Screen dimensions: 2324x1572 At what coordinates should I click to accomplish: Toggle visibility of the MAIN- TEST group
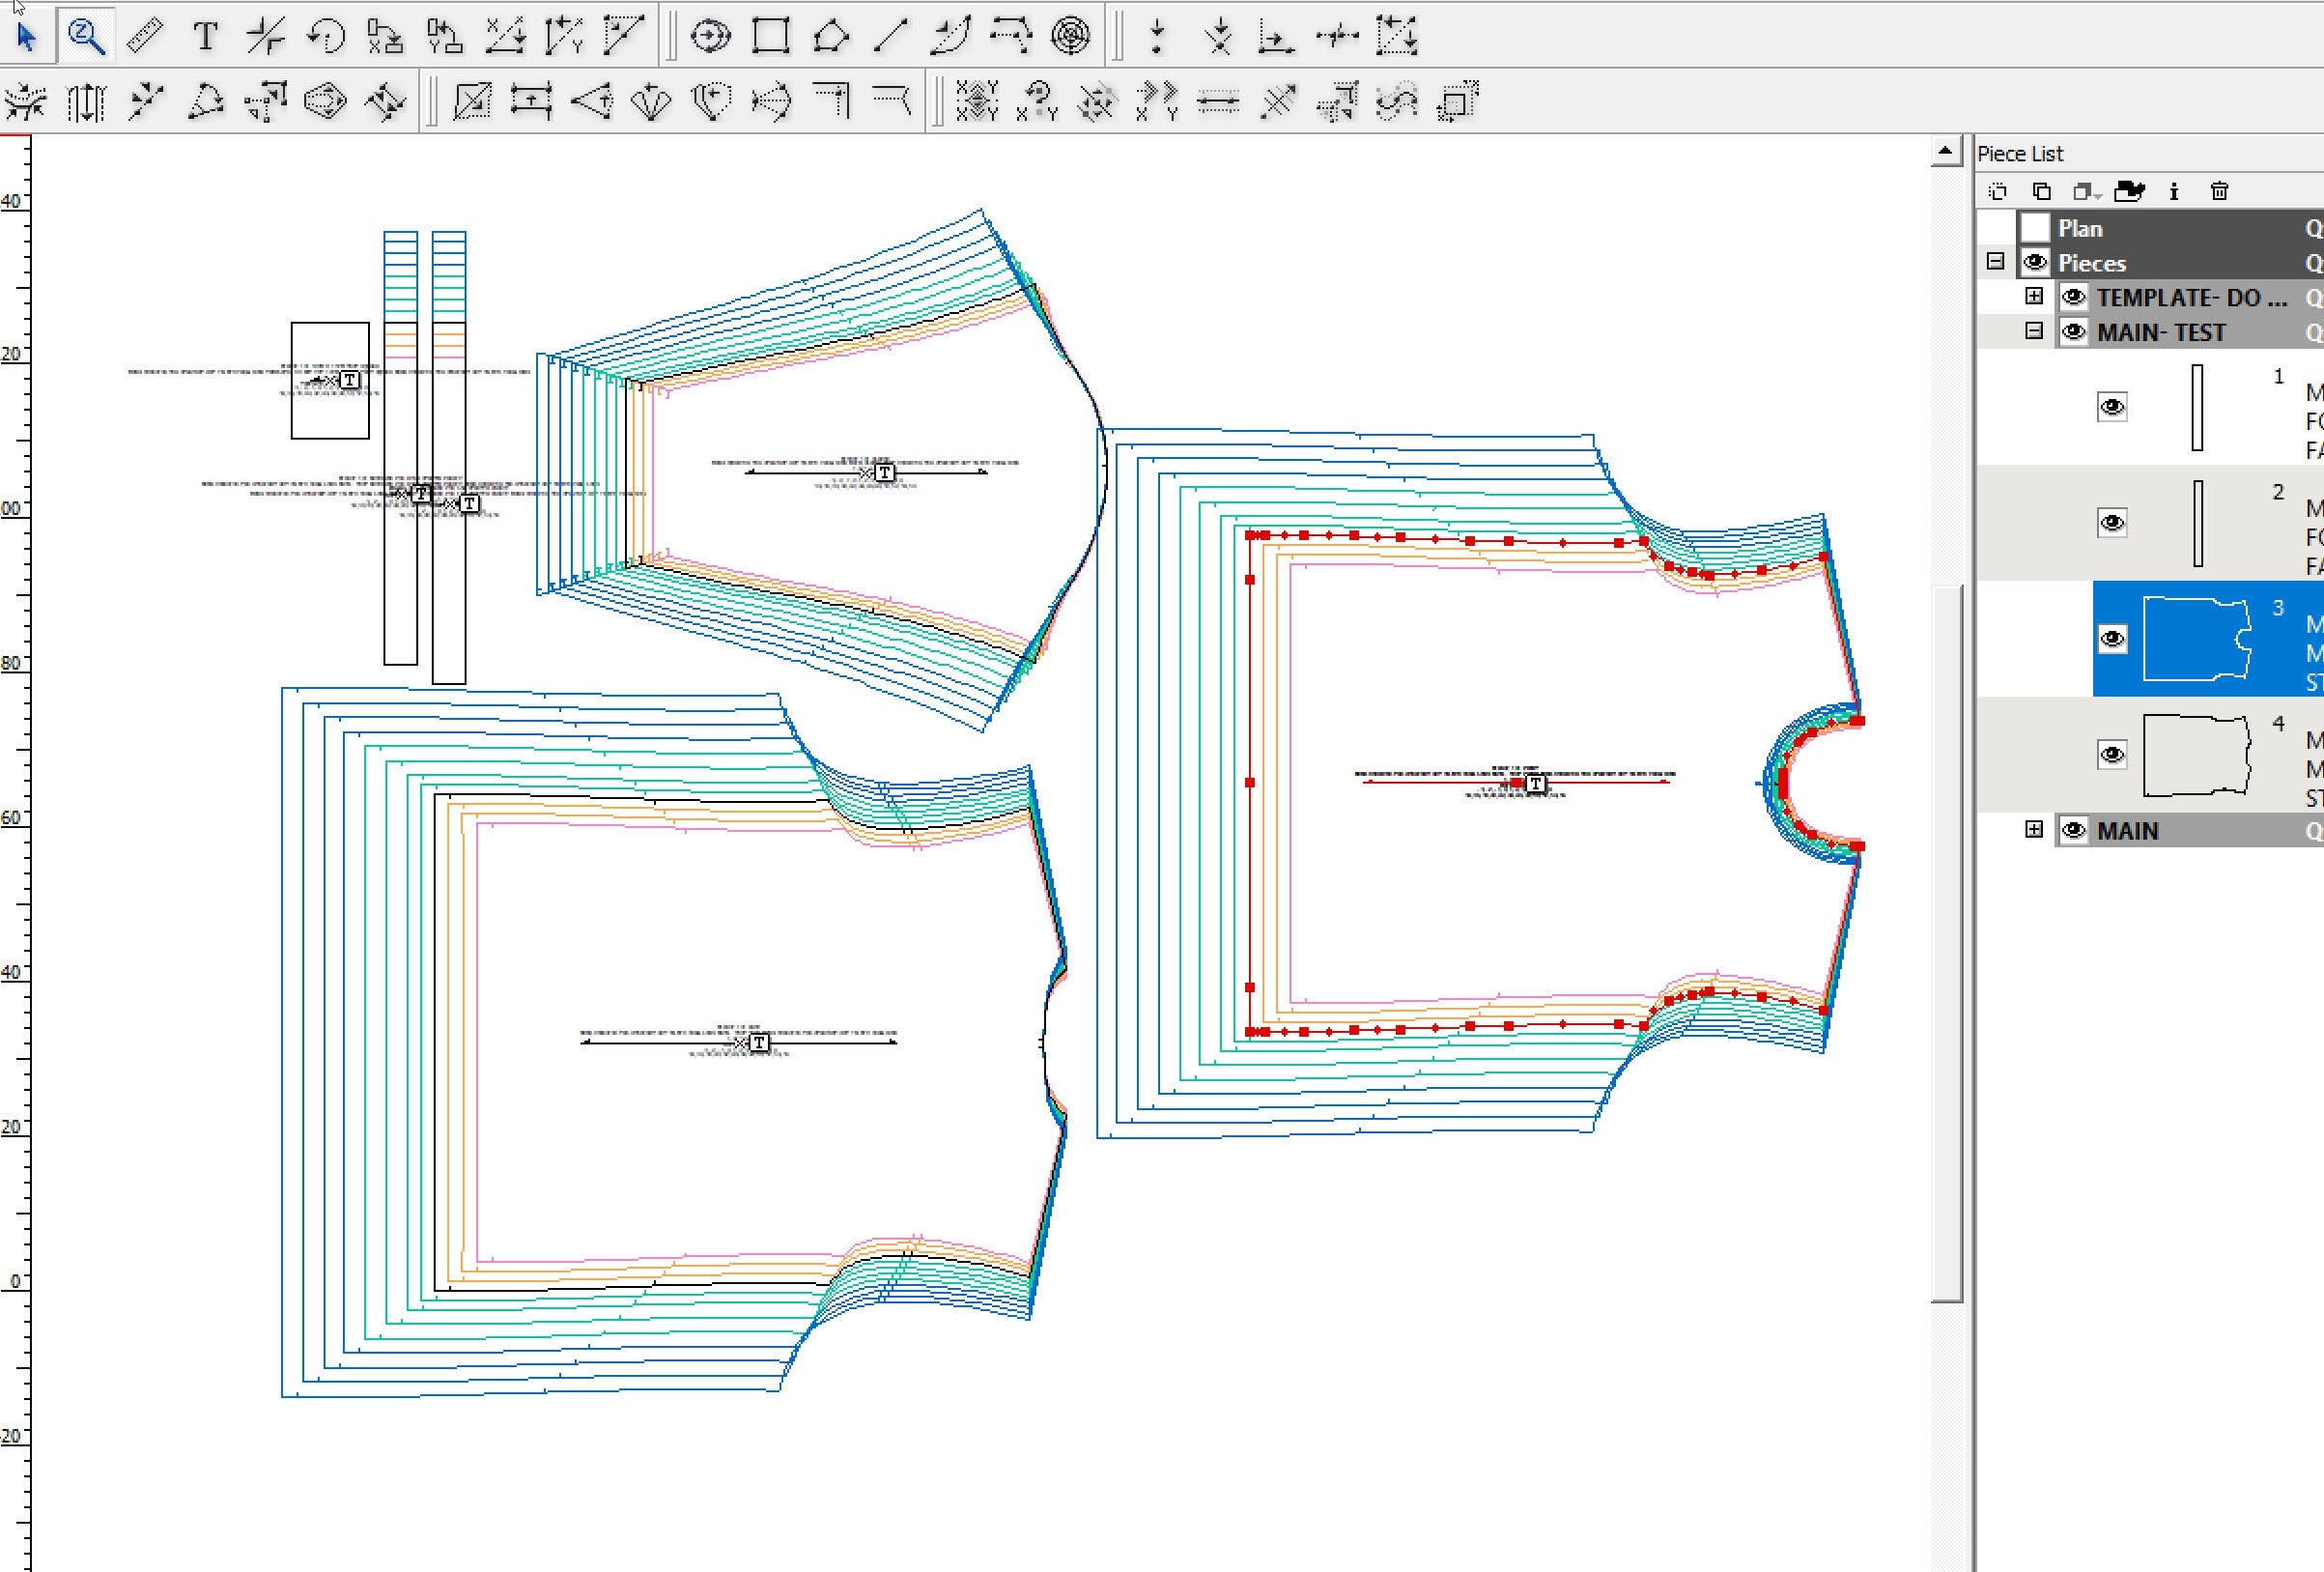pyautogui.click(x=2073, y=332)
